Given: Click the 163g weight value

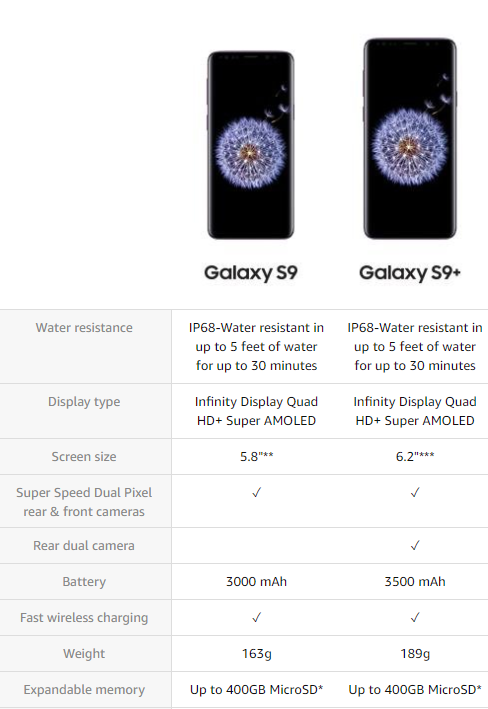Looking at the screenshot, I should 256,653.
